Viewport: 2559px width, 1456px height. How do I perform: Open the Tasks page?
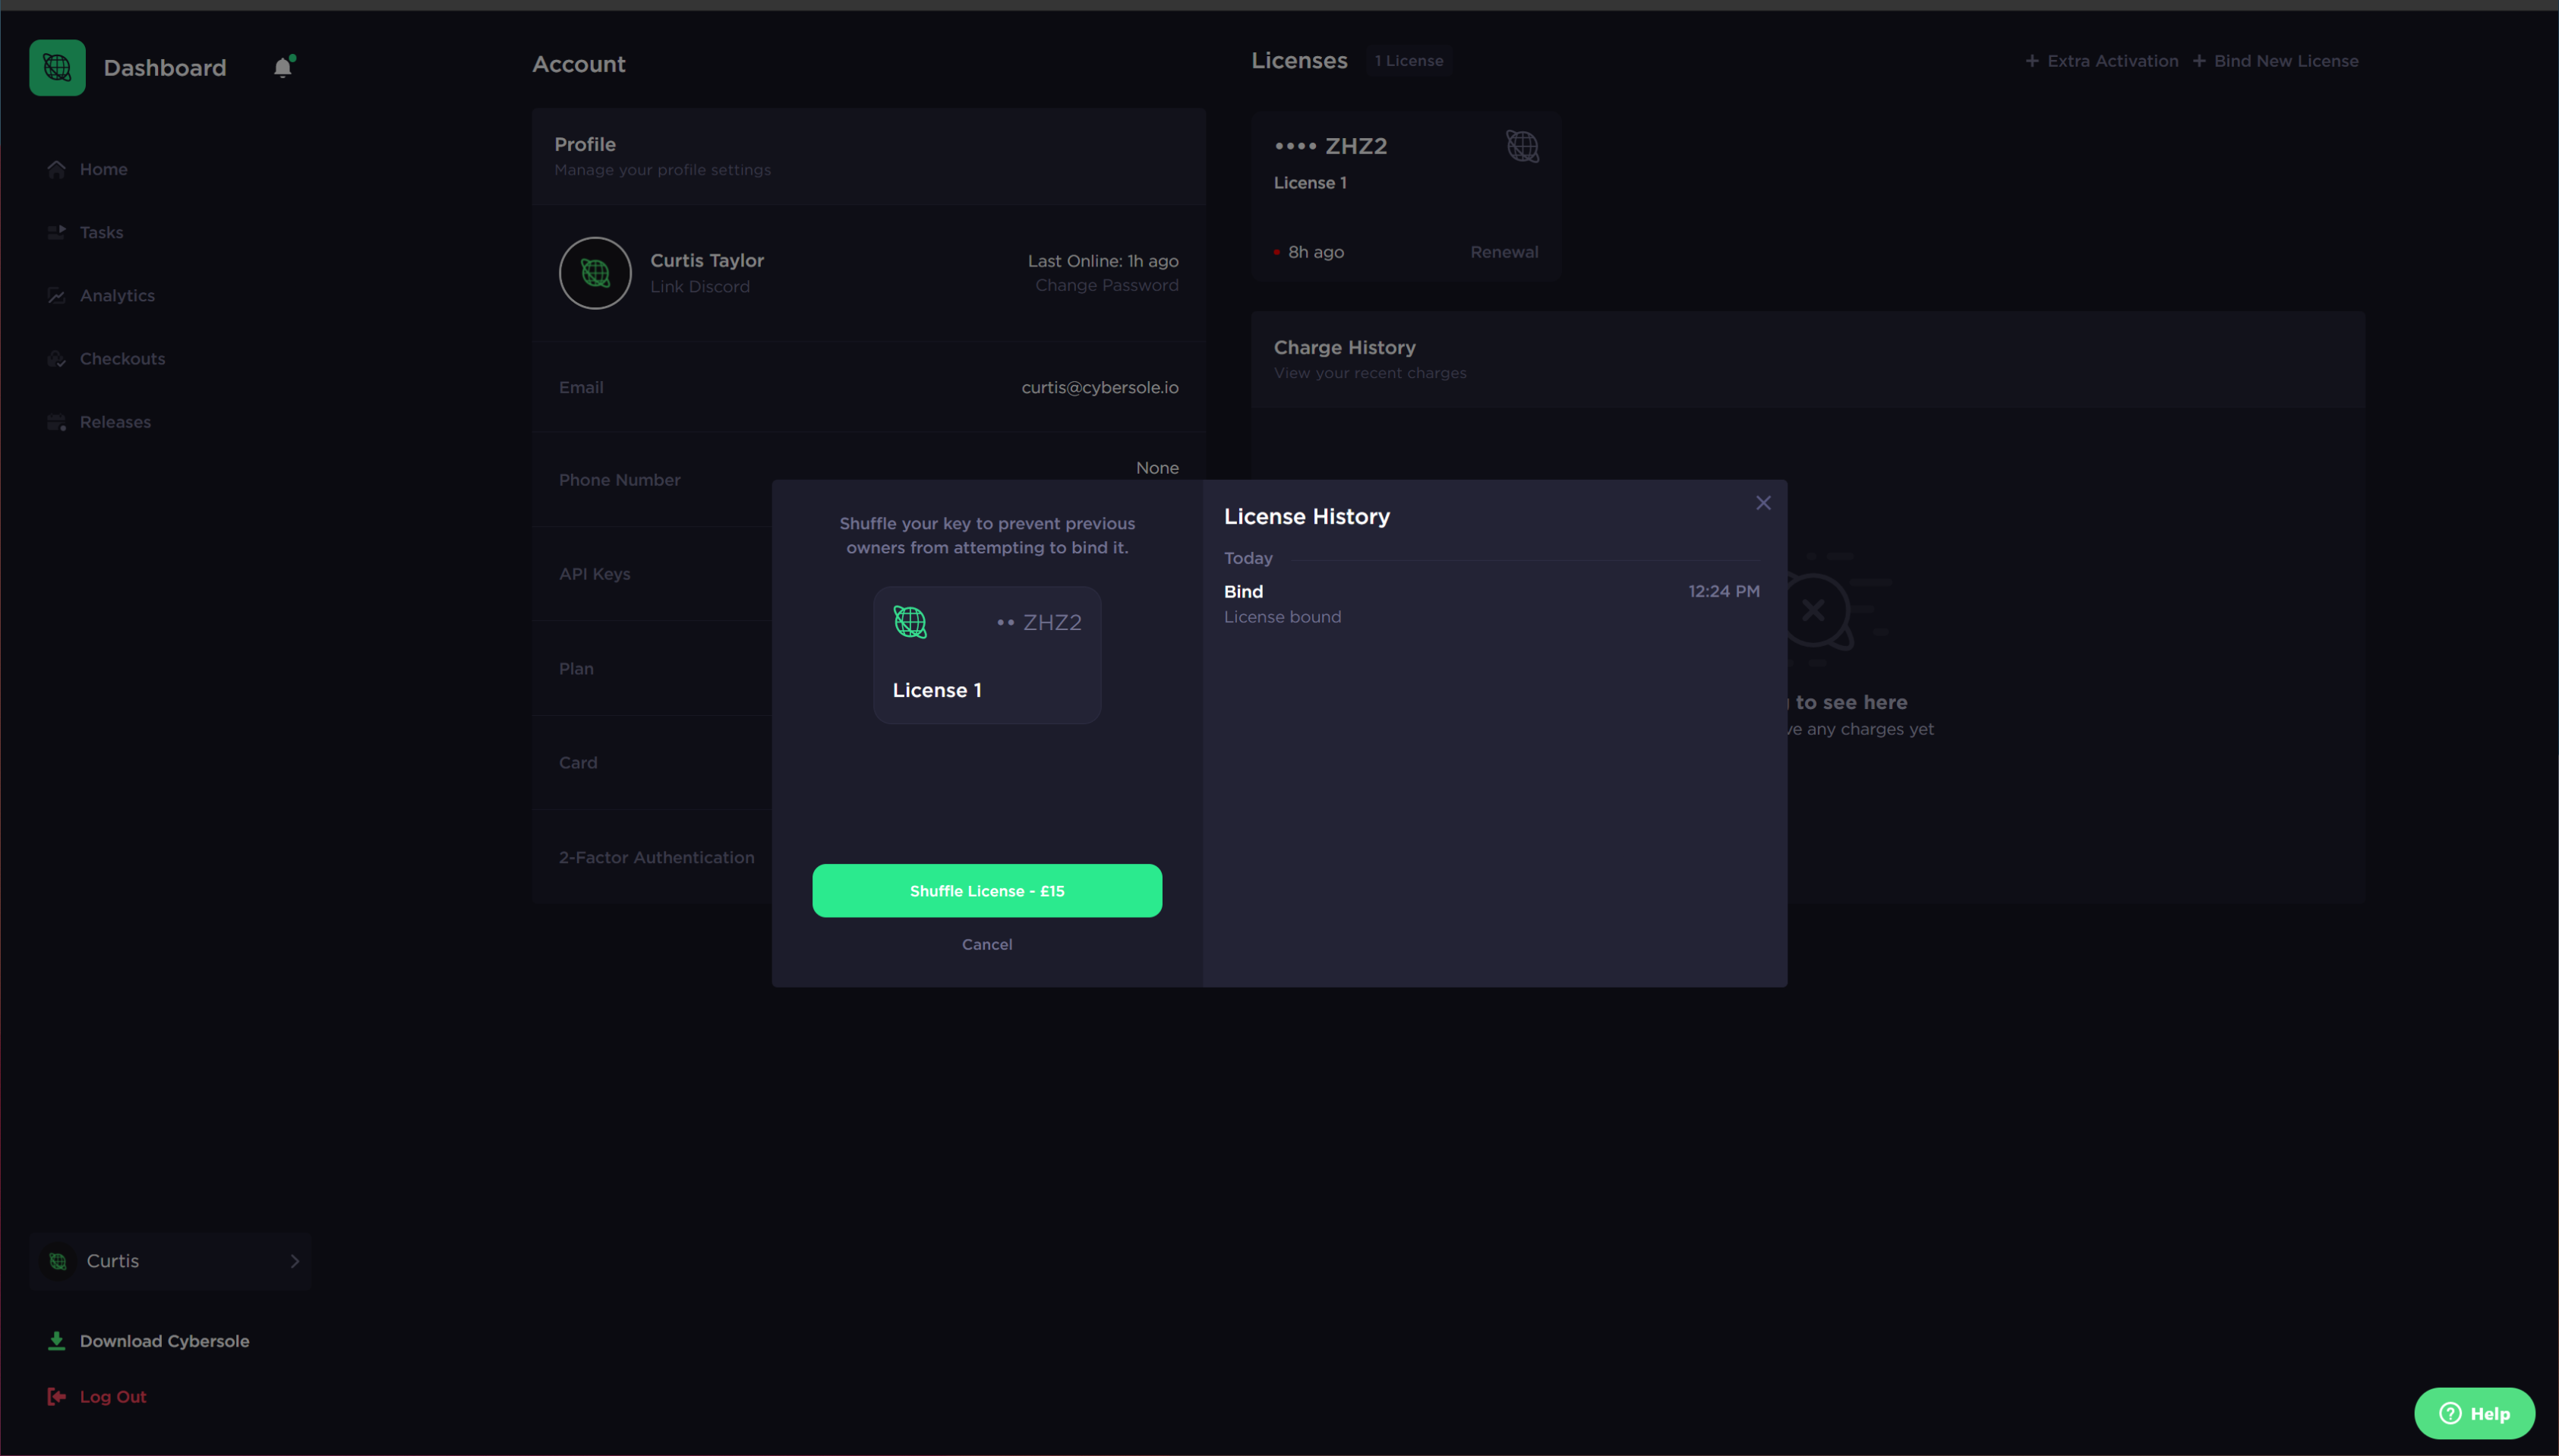pos(102,232)
